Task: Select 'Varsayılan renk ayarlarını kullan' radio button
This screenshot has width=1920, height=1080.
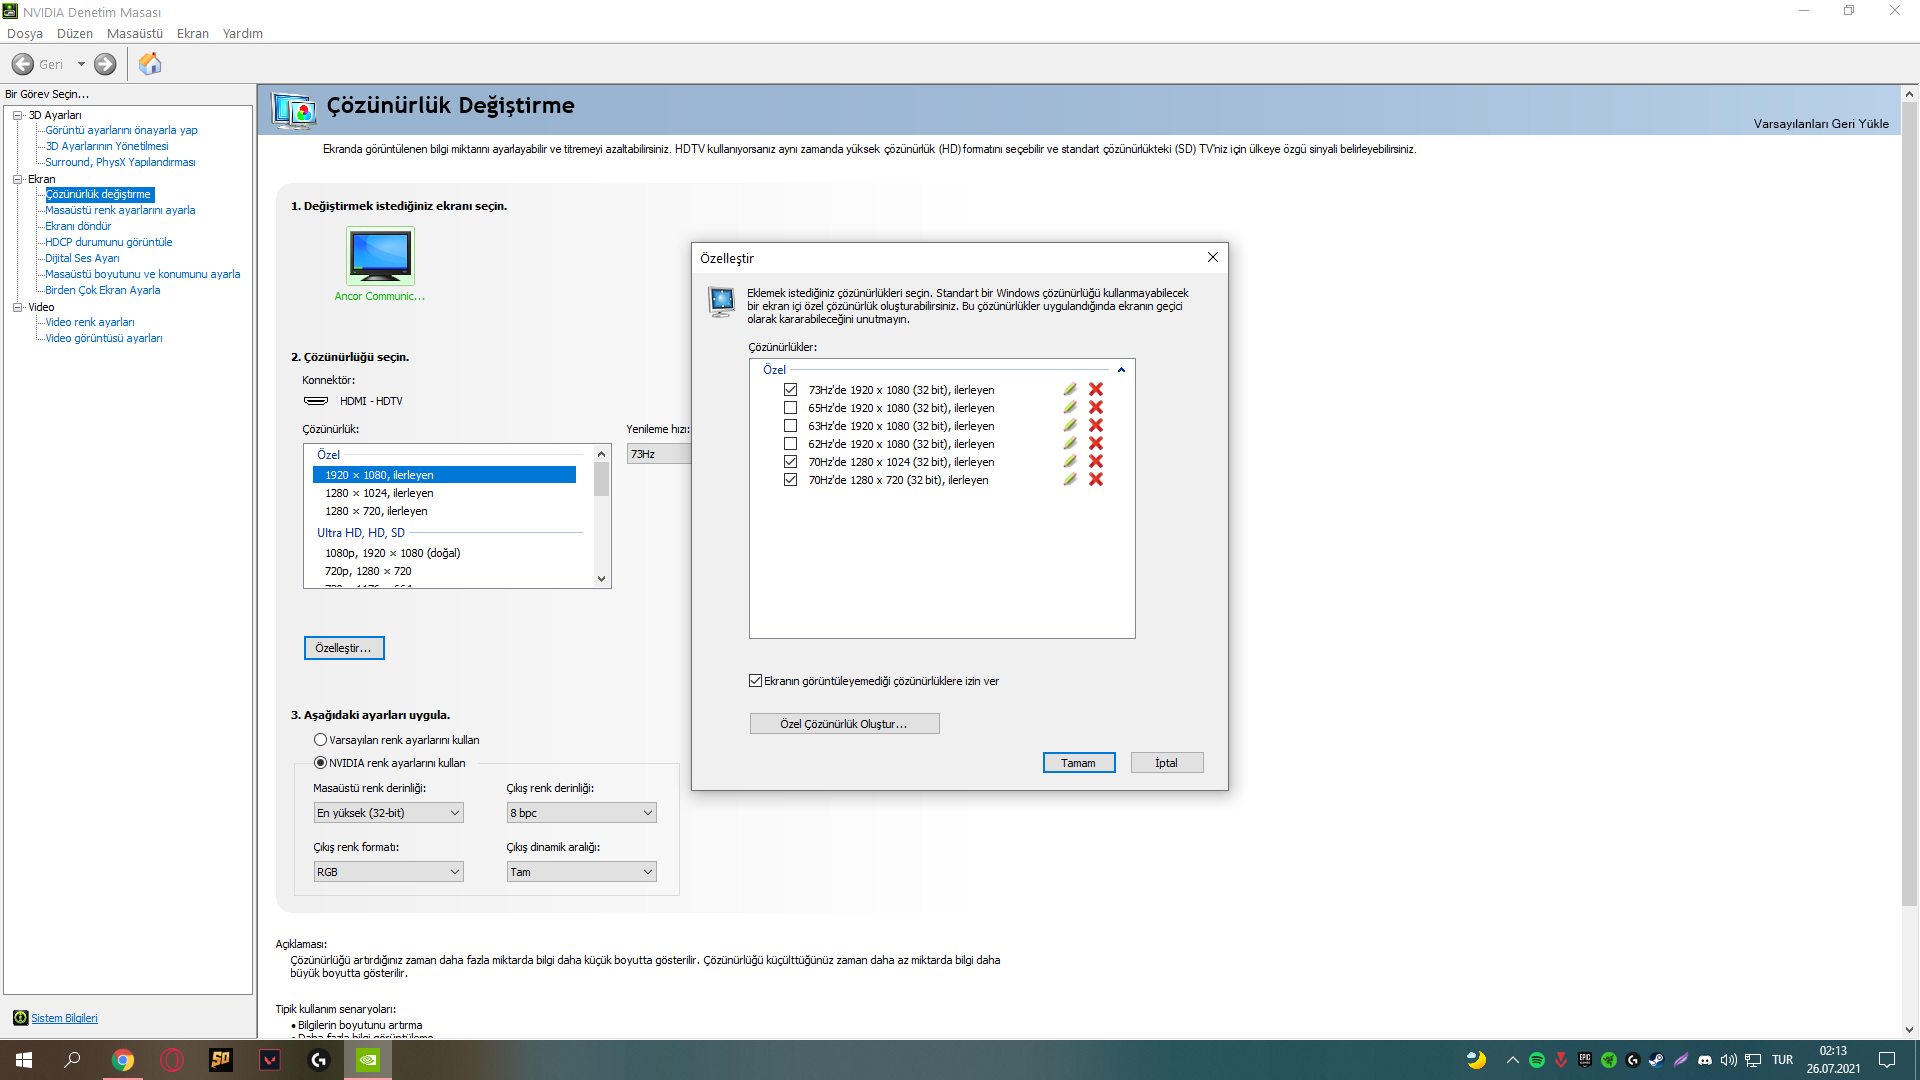Action: [x=321, y=740]
